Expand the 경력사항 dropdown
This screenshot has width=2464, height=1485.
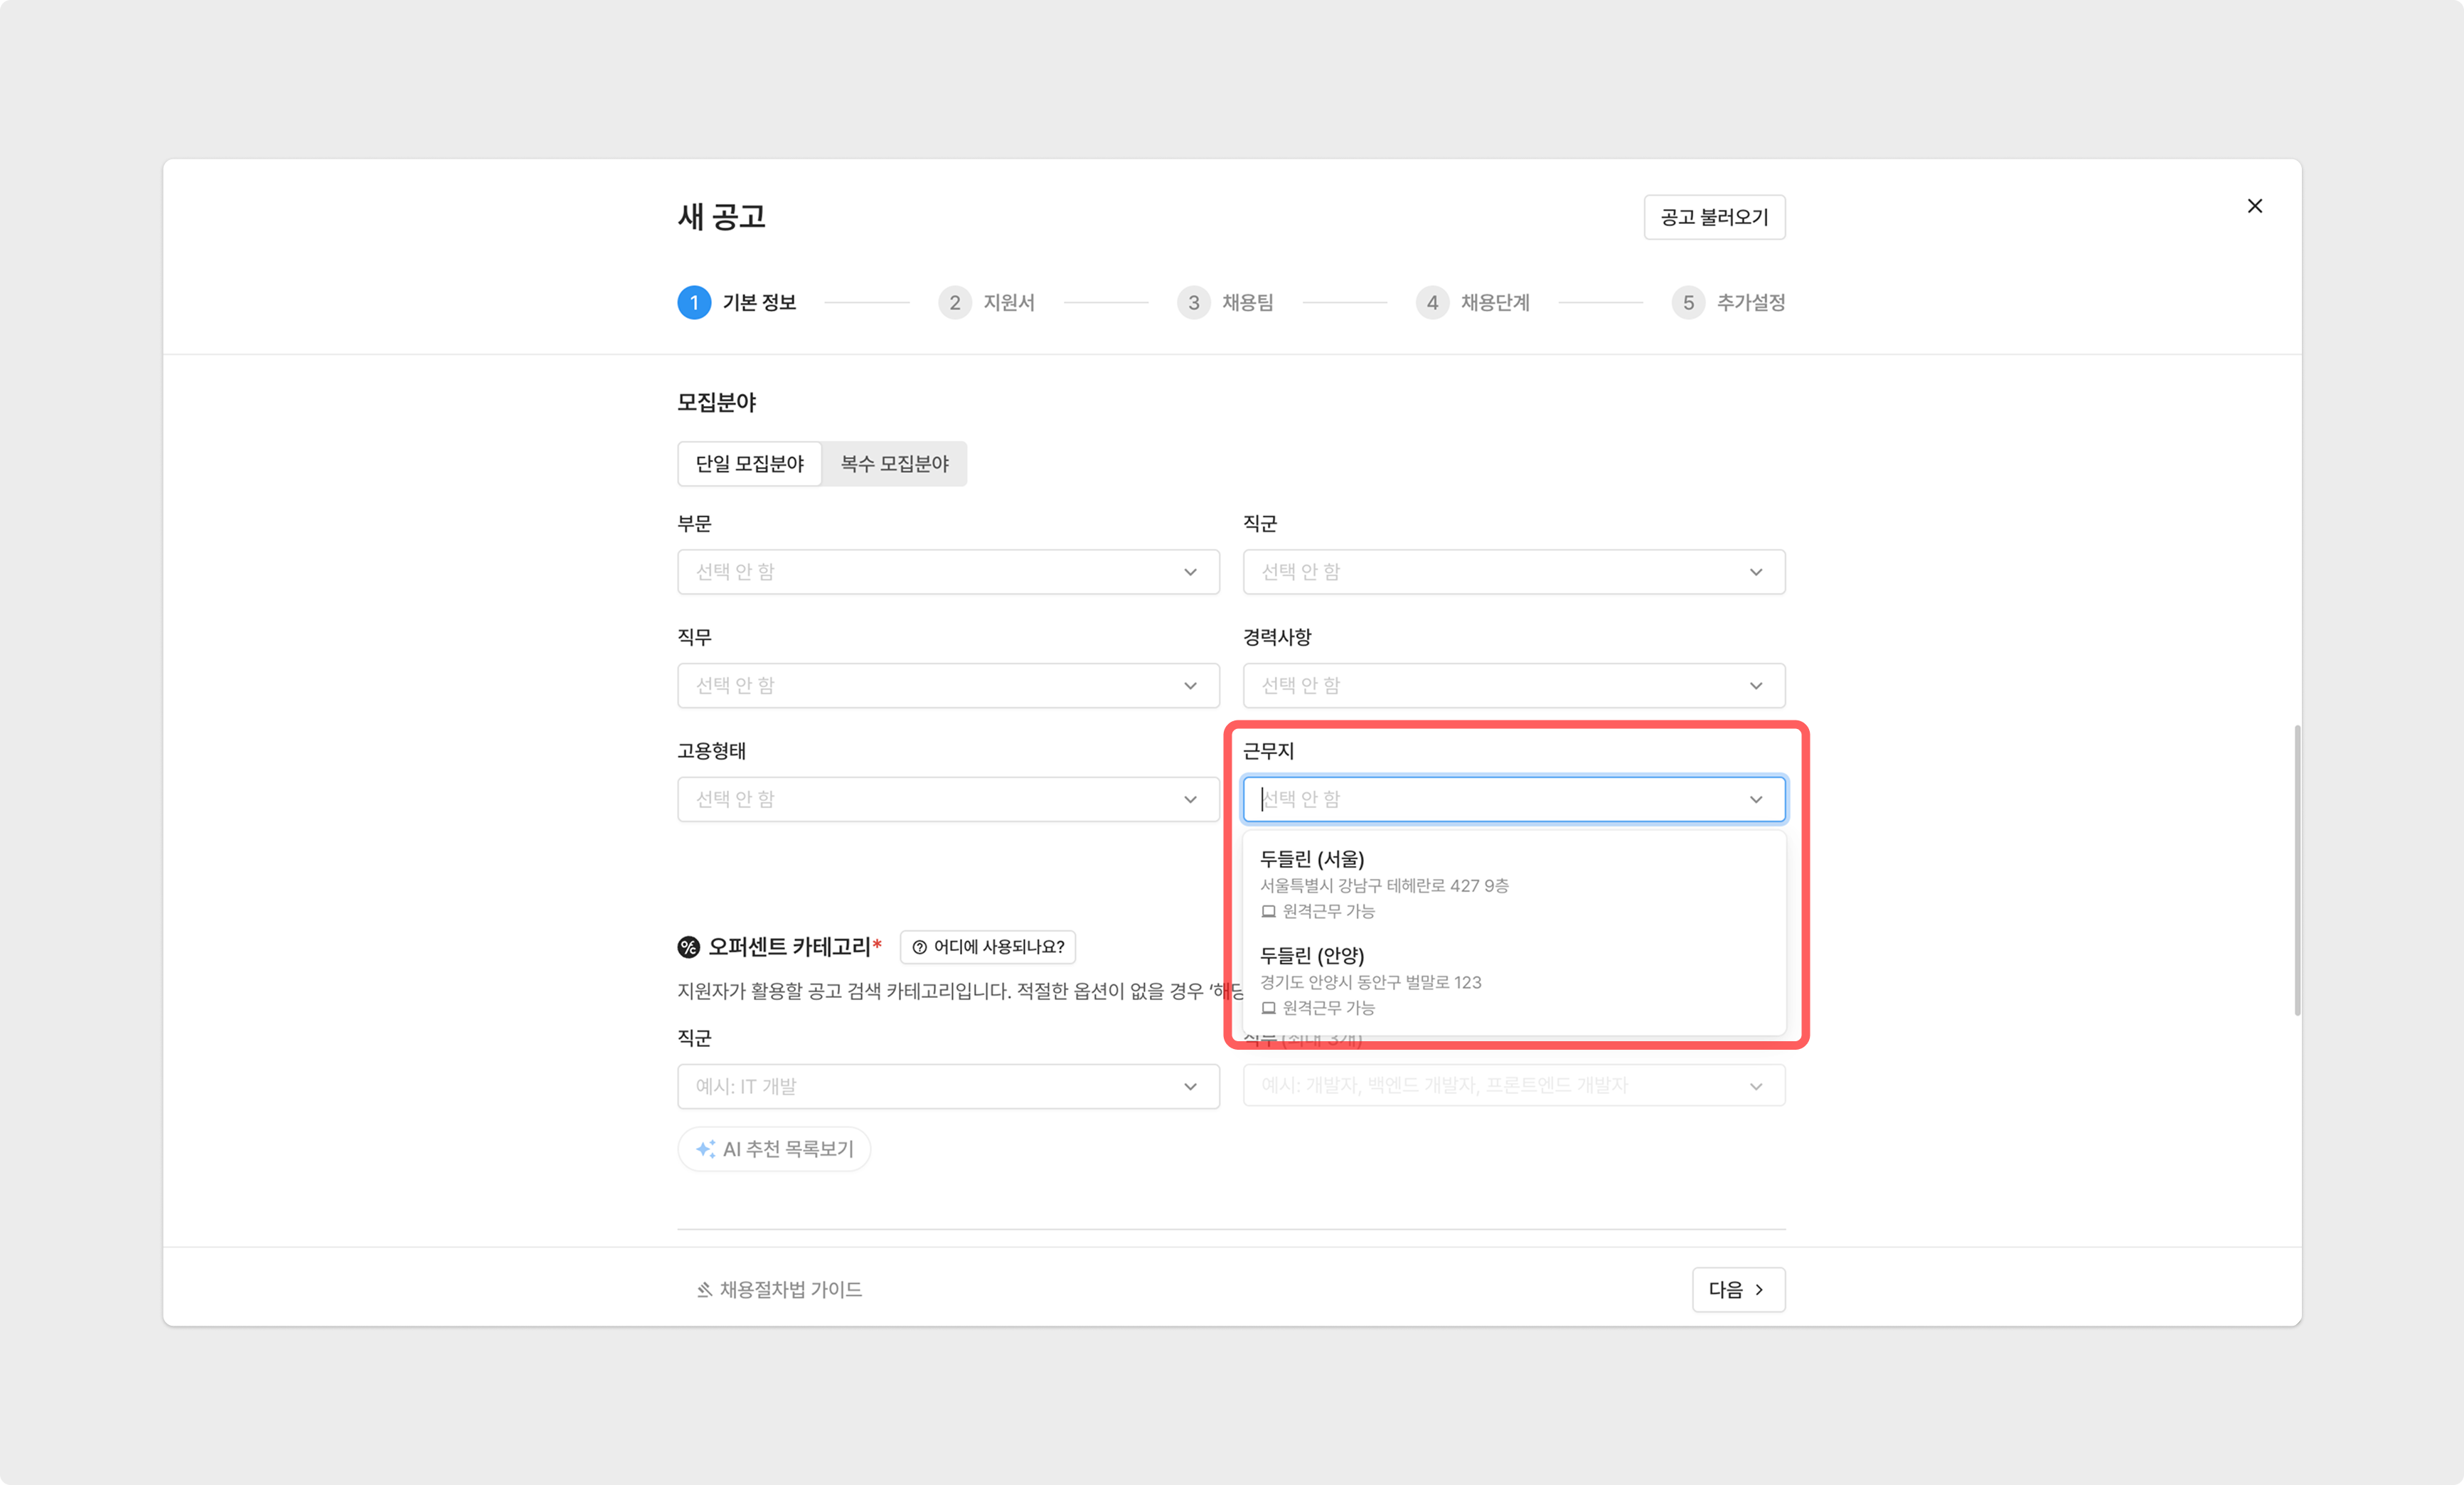(1513, 686)
